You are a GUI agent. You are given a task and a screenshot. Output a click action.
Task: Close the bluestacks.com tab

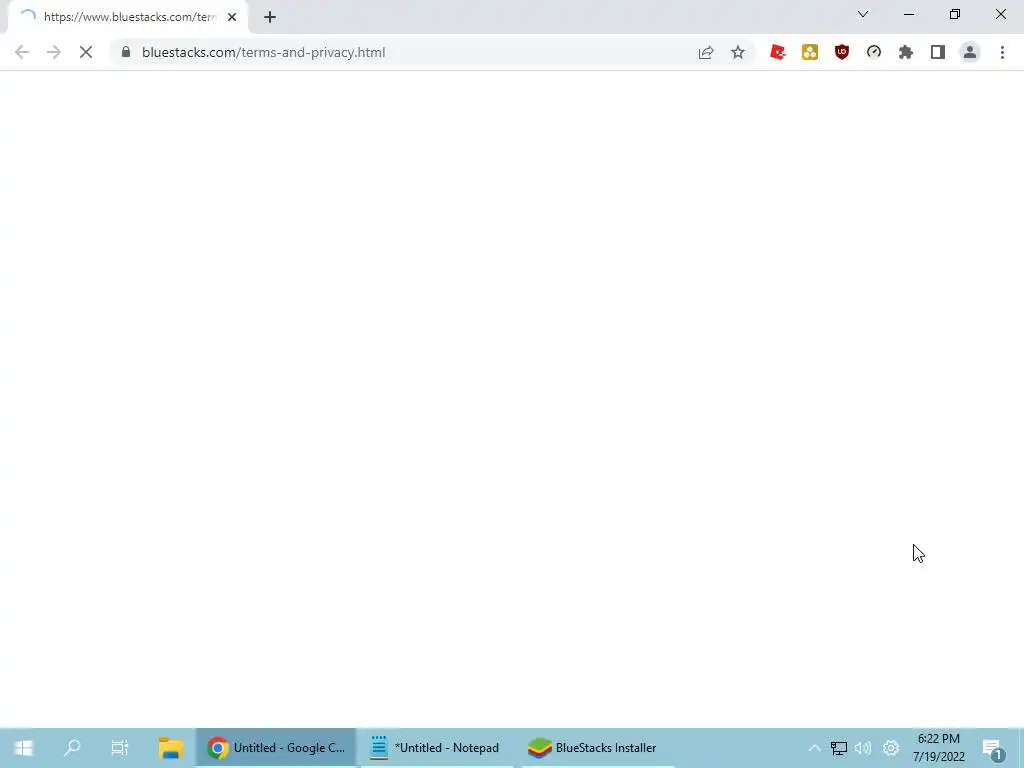pyautogui.click(x=232, y=17)
